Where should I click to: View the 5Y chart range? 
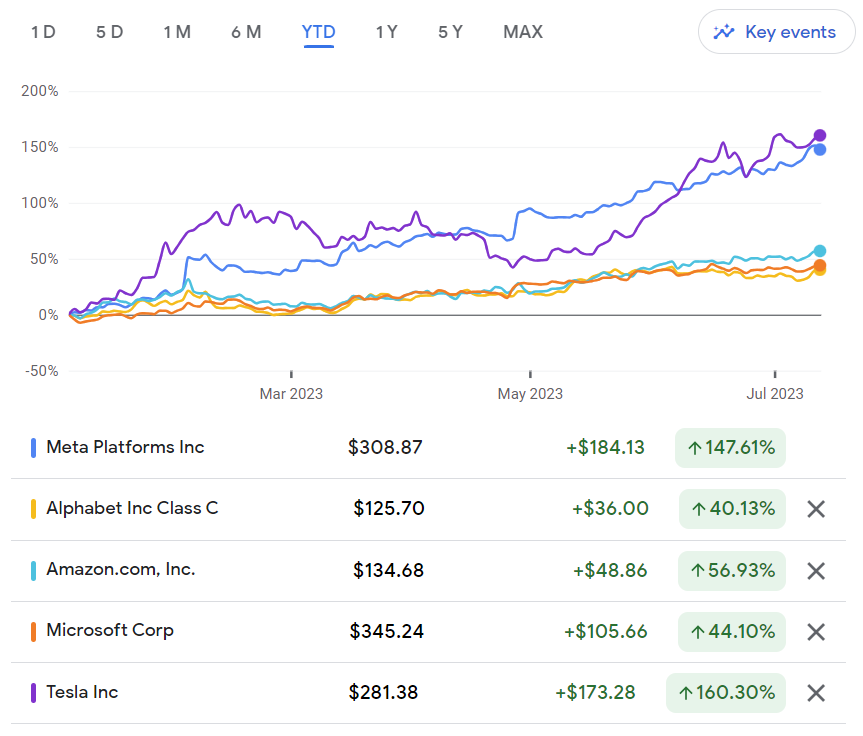tap(450, 32)
